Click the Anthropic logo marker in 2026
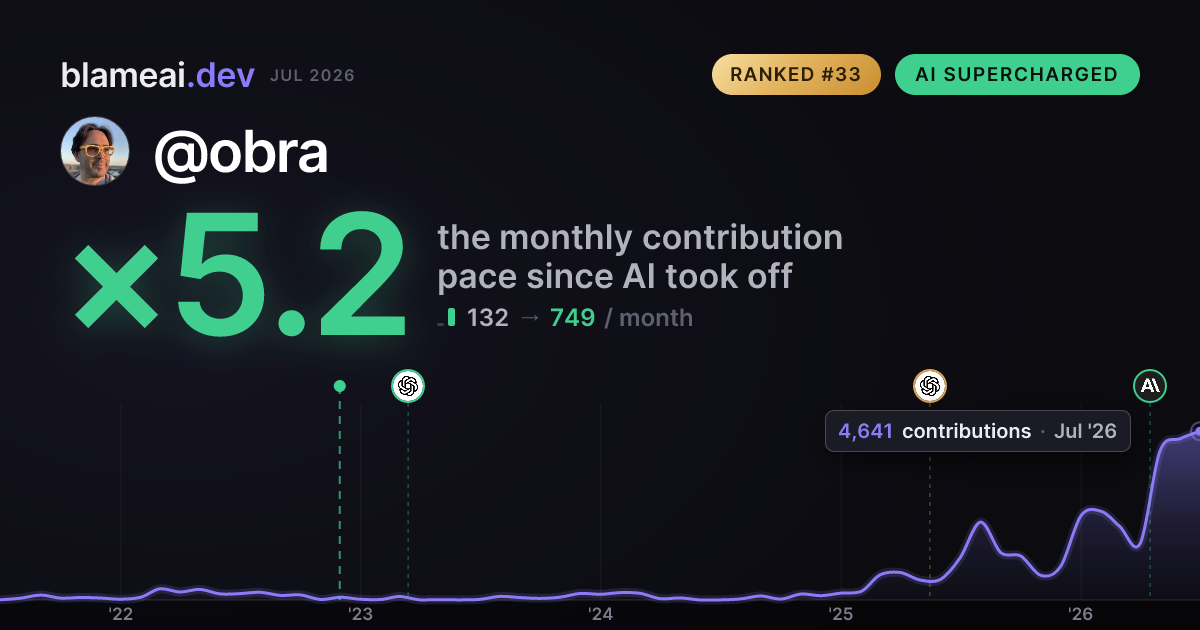 1150,385
